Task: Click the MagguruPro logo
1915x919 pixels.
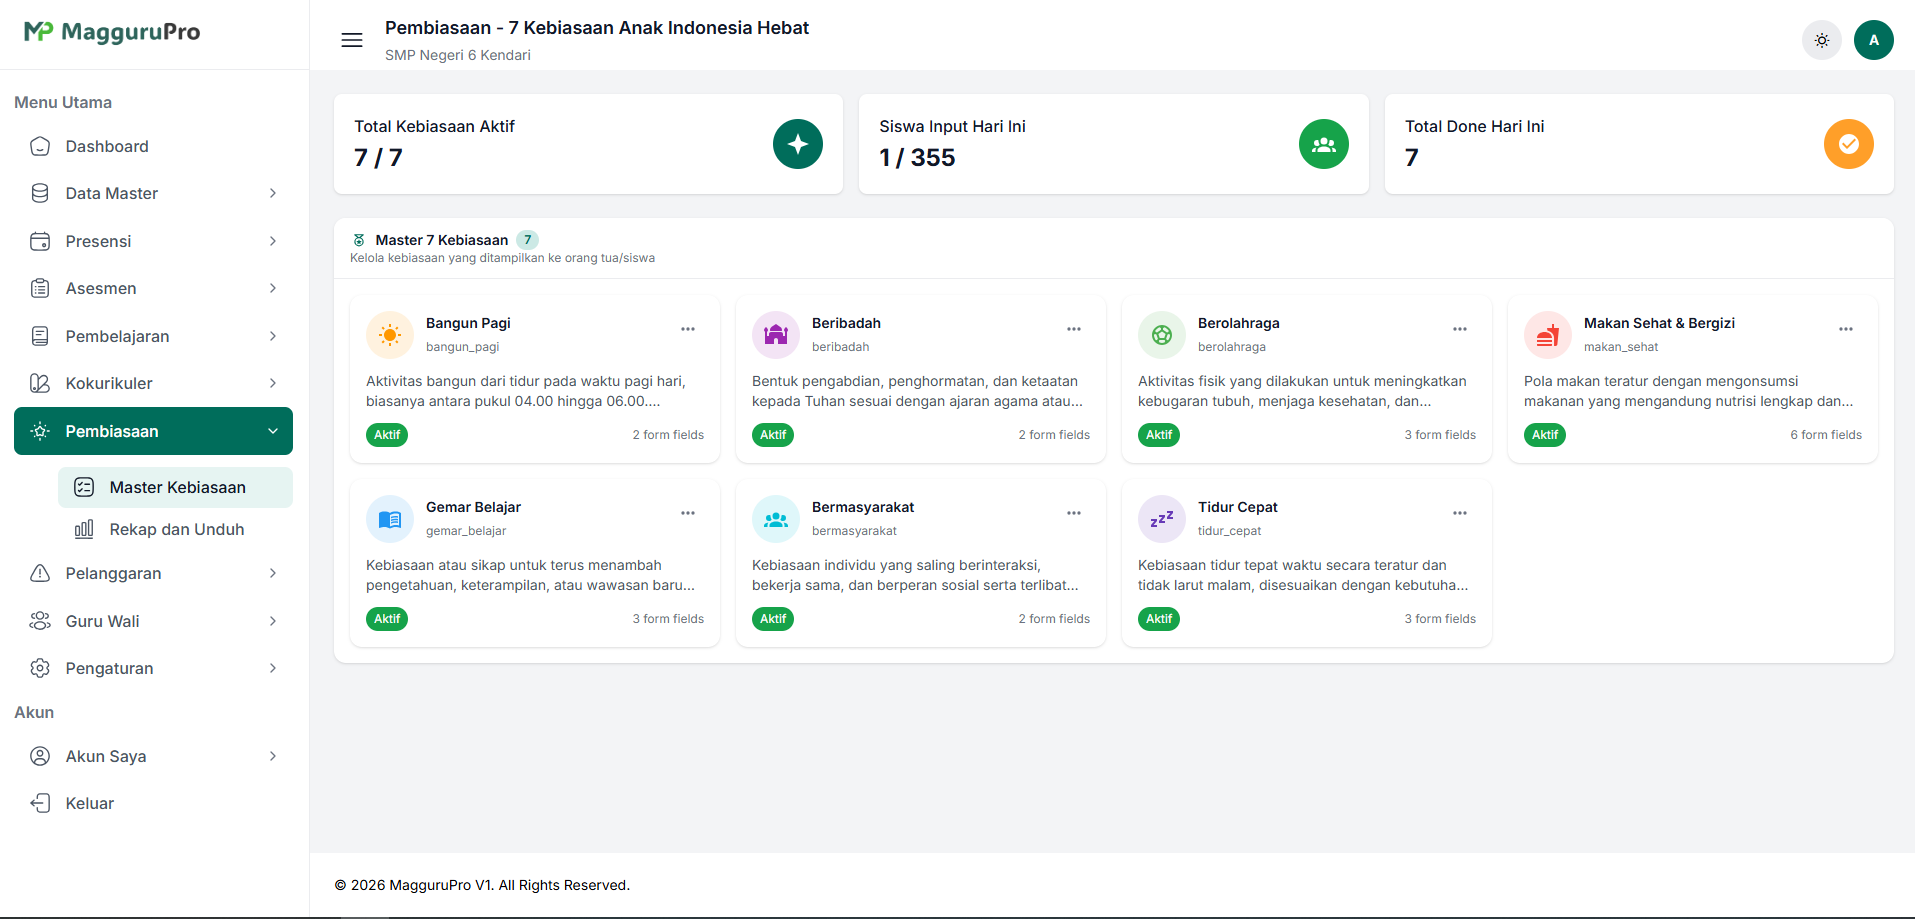Action: point(112,32)
